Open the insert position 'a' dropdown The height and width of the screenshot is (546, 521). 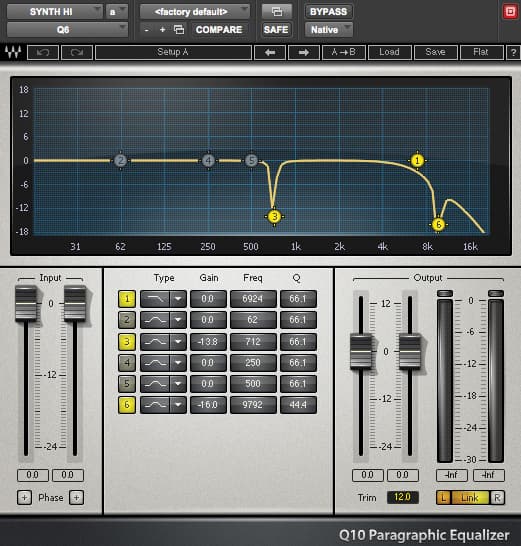(117, 12)
